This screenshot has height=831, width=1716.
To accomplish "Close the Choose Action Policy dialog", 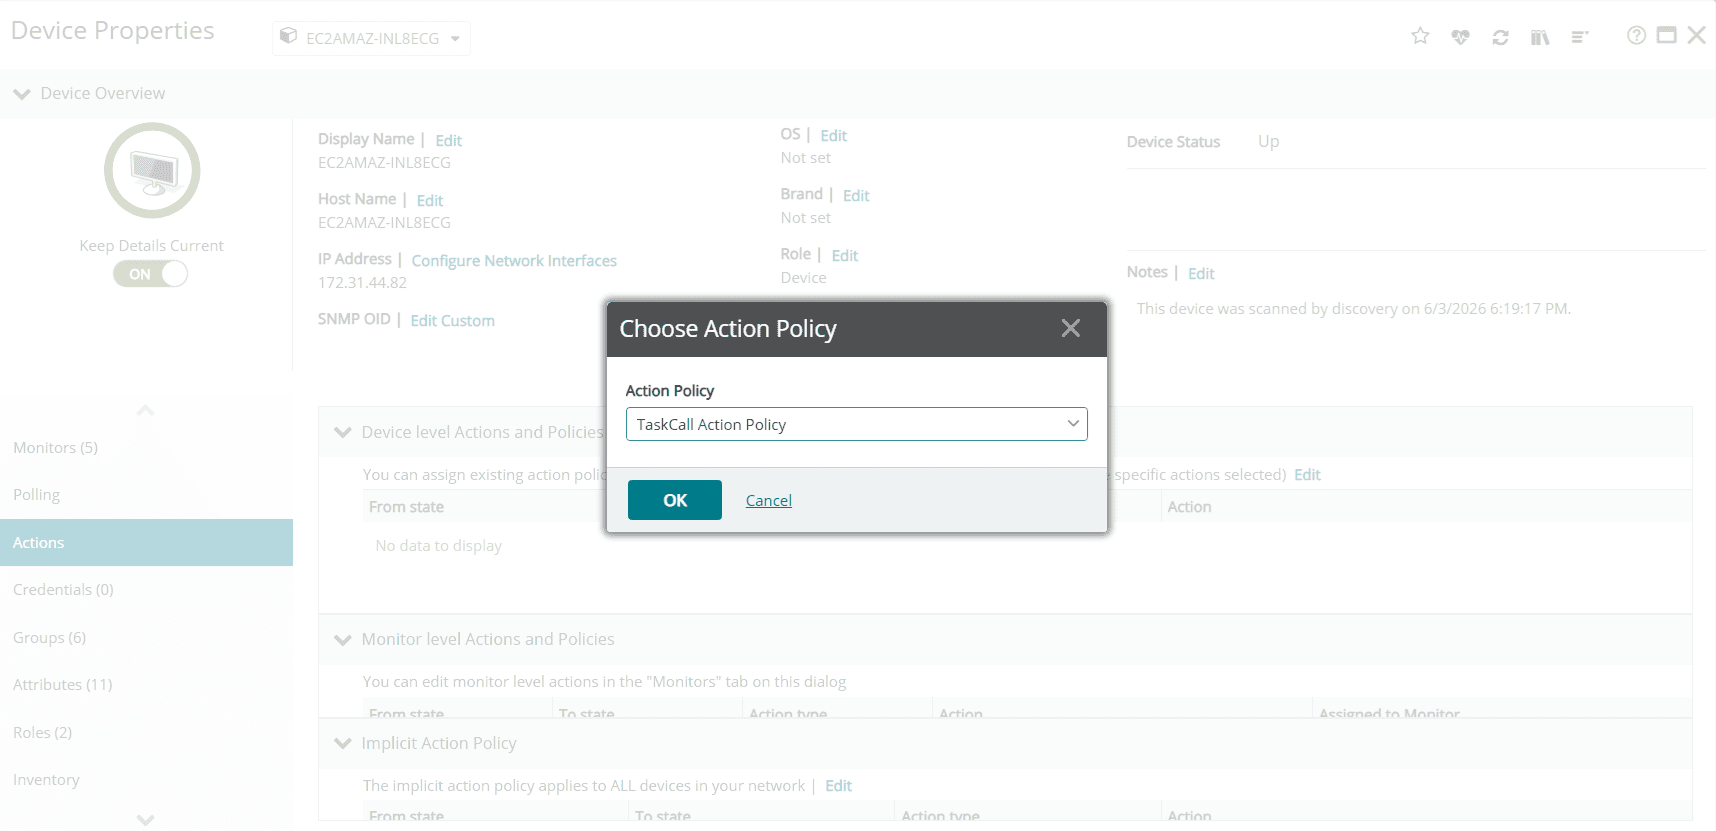I will [1070, 328].
